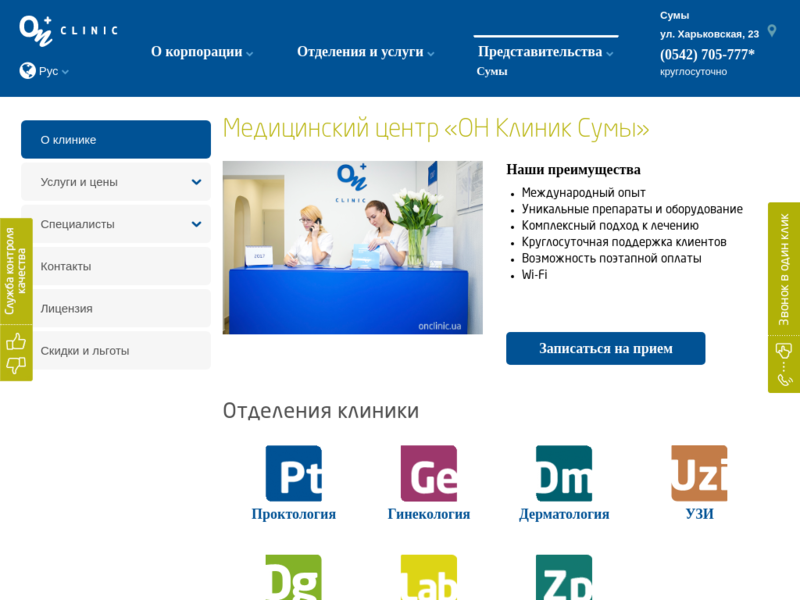Click the Отделения клиники heading
Viewport: 800px width, 600px height.
coord(321,411)
